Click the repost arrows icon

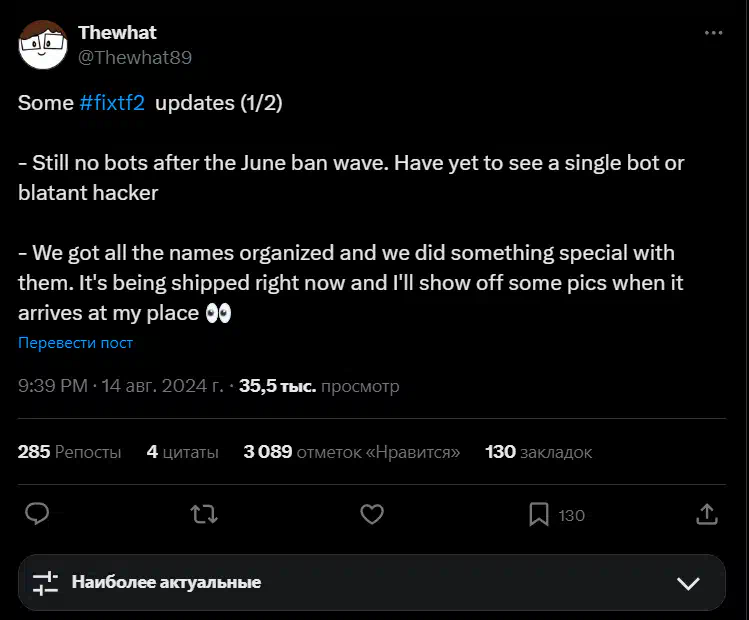(204, 515)
